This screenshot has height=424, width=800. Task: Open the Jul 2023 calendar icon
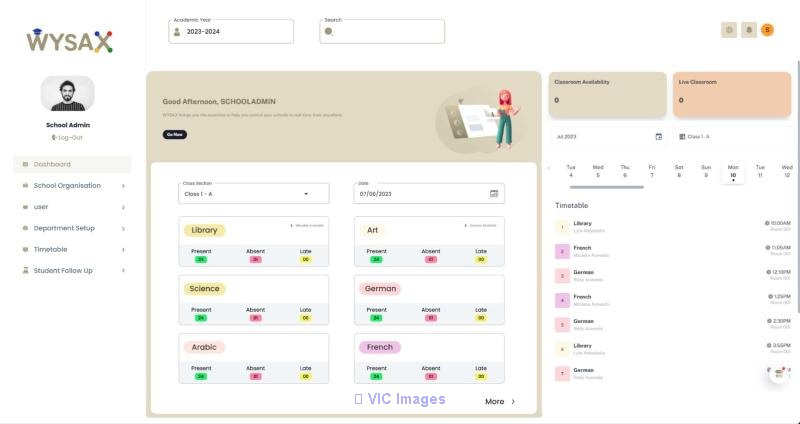659,137
